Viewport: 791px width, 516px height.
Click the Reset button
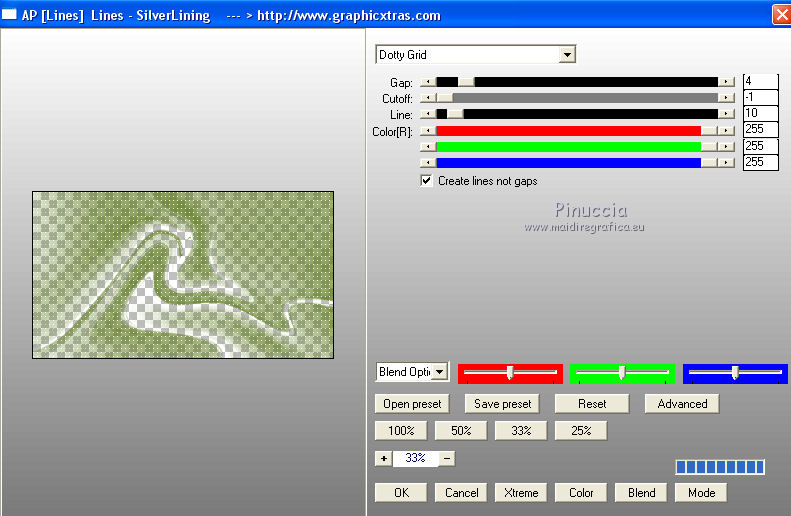pos(592,404)
